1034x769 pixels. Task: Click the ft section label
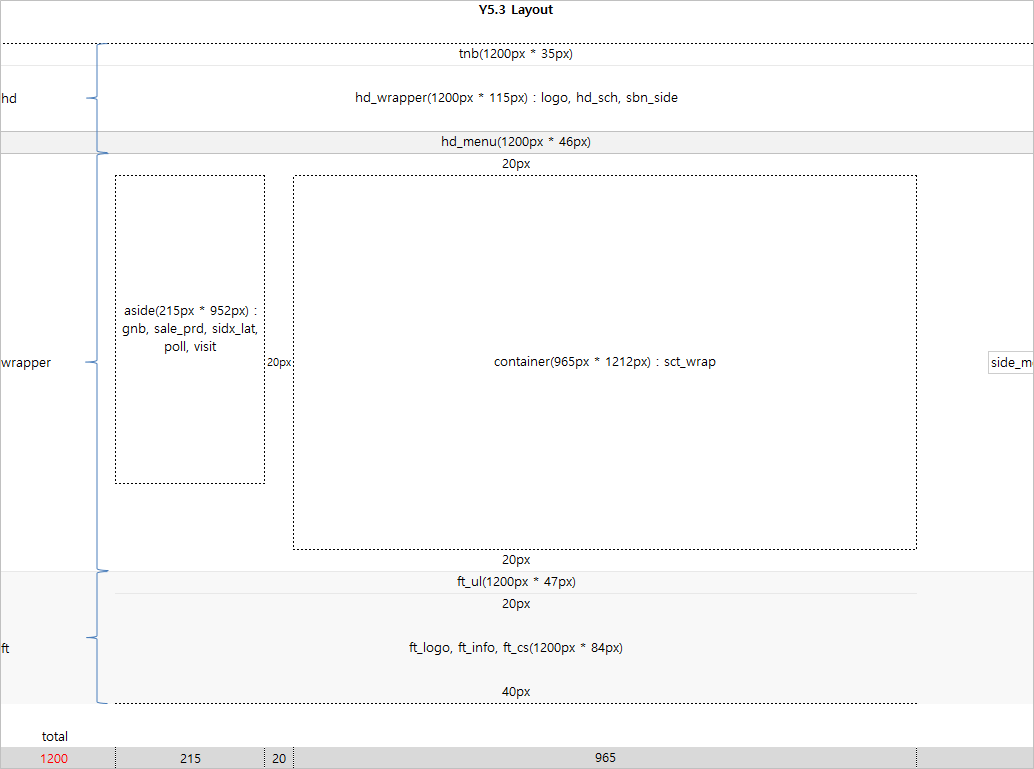6,648
